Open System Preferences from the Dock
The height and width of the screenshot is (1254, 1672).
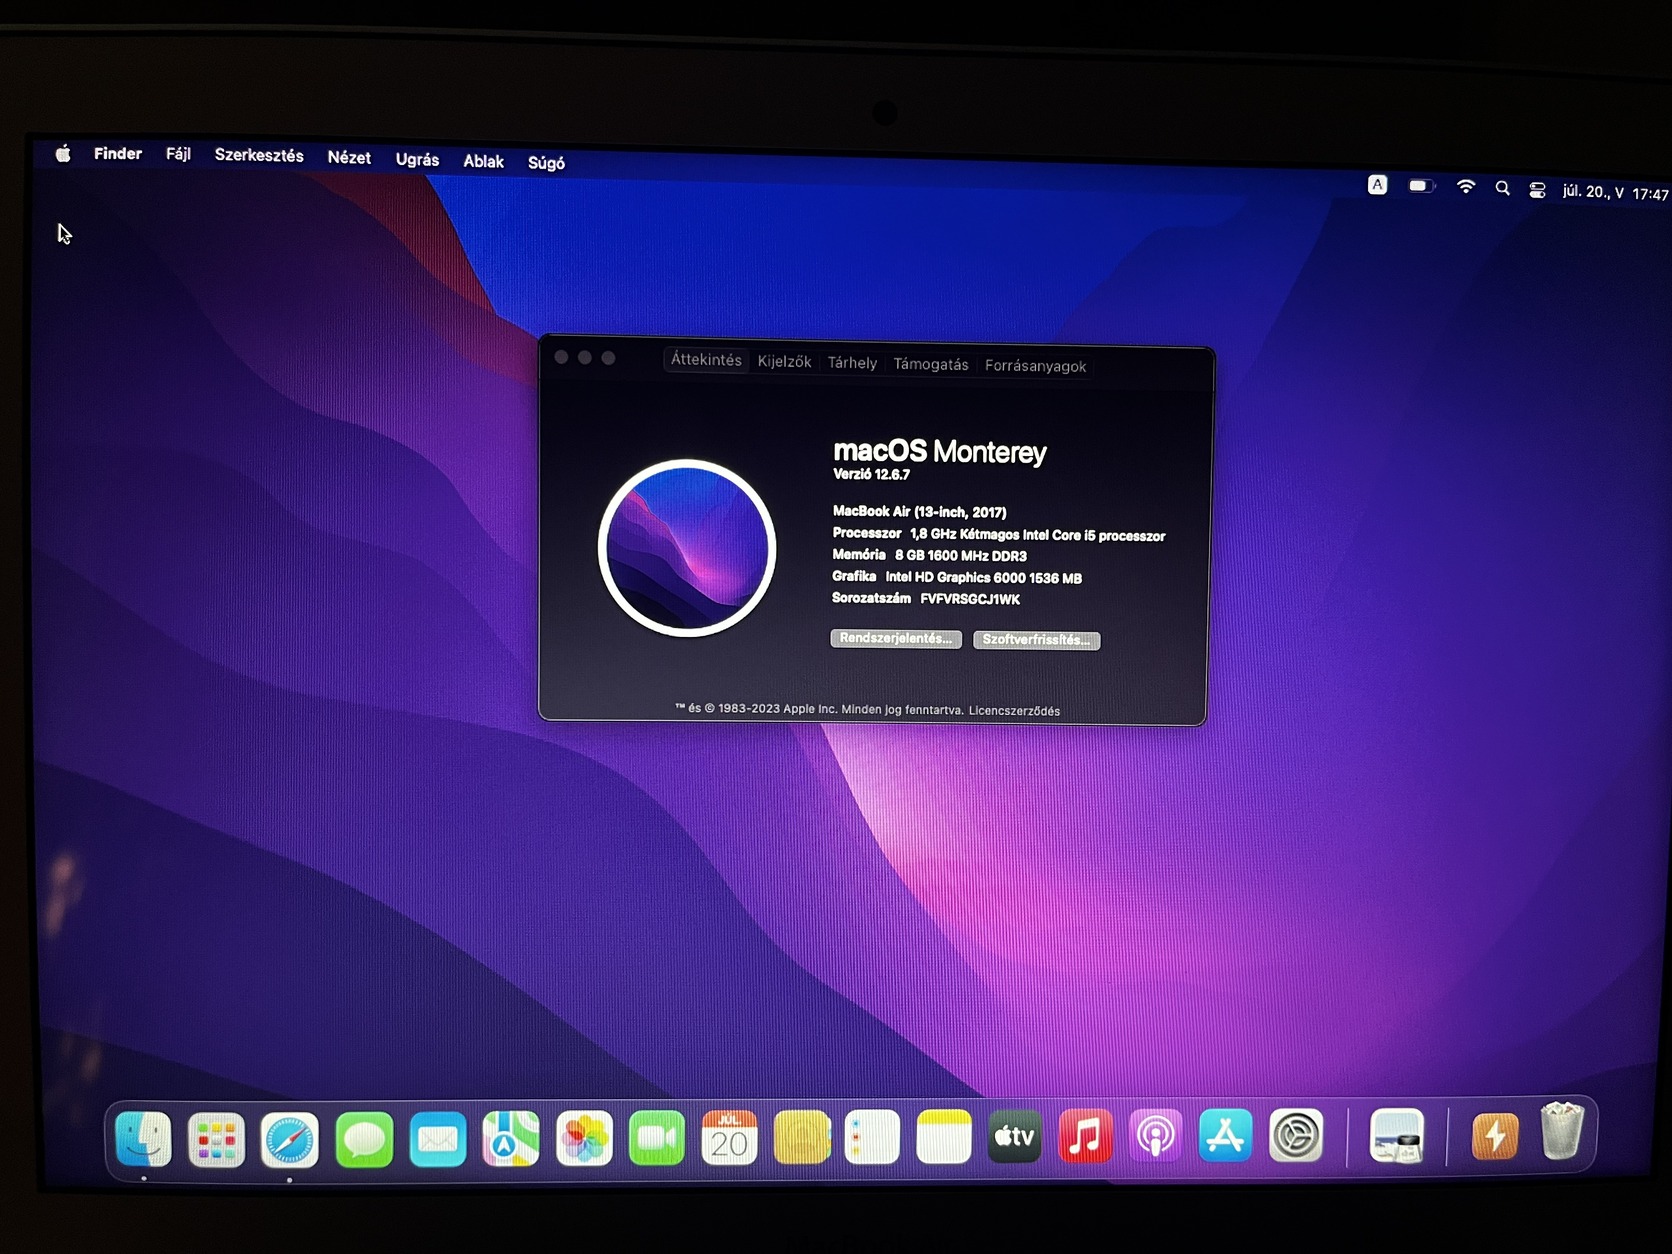(1296, 1135)
